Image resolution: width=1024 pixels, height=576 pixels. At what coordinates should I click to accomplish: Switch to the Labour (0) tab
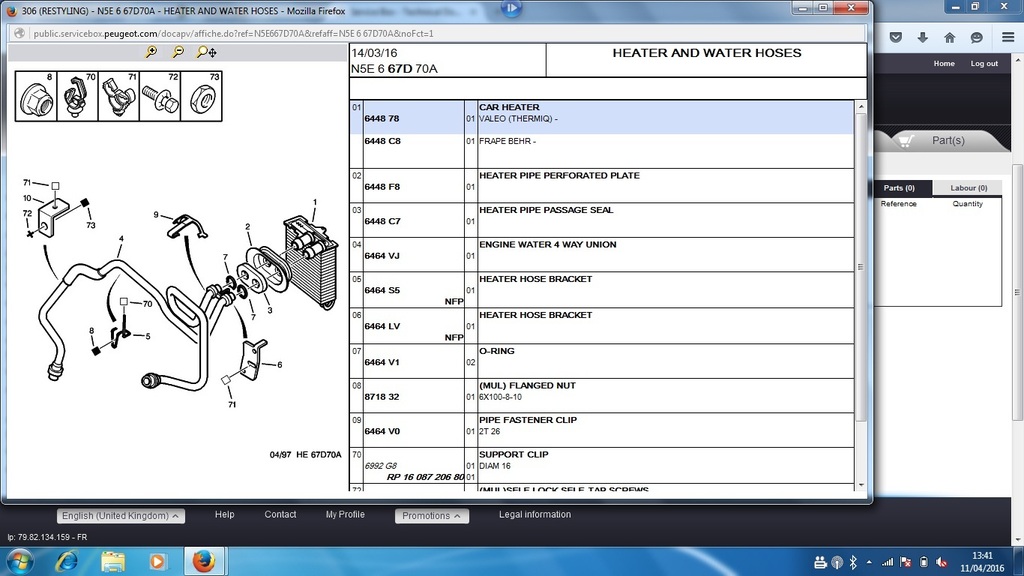click(x=968, y=188)
